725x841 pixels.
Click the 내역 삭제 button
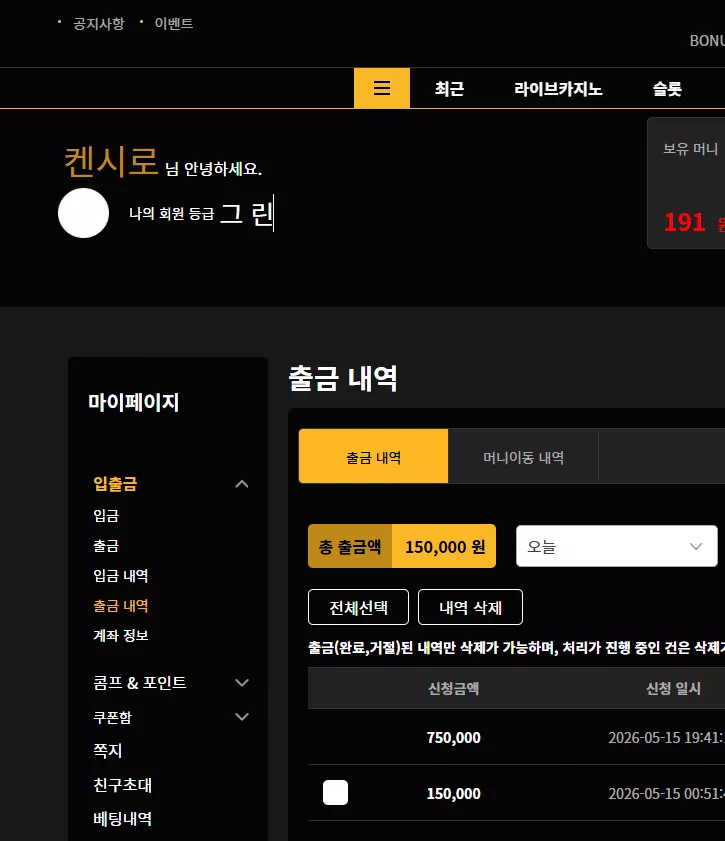pyautogui.click(x=470, y=607)
